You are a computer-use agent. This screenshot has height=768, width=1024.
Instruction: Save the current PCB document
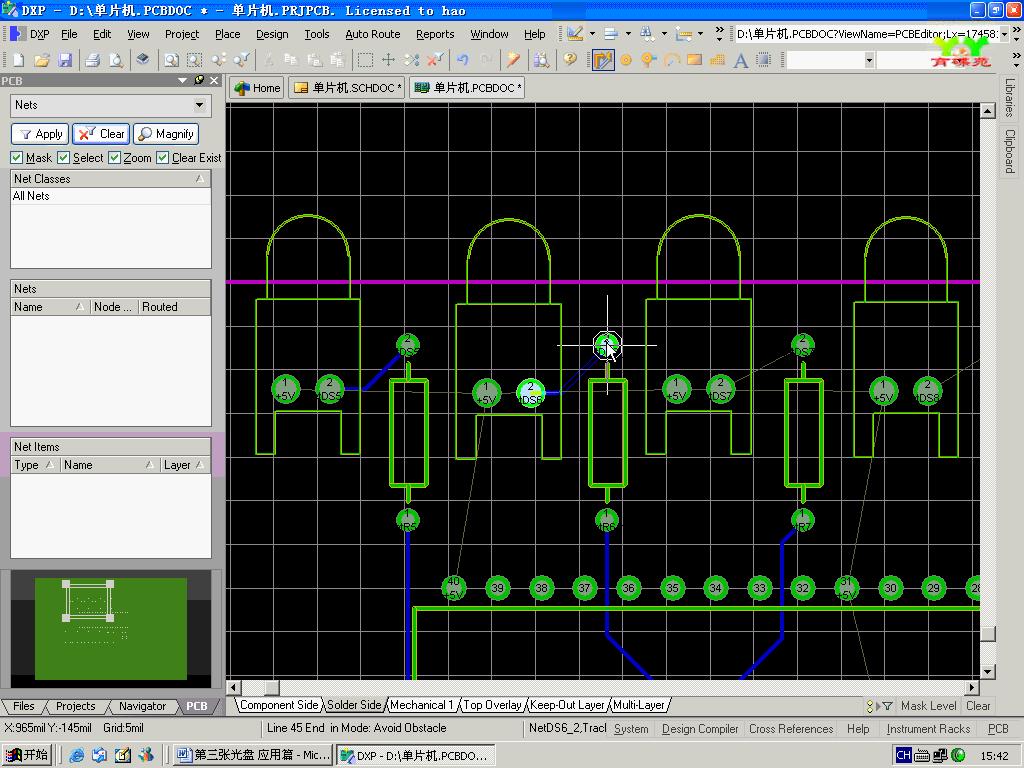(x=65, y=60)
